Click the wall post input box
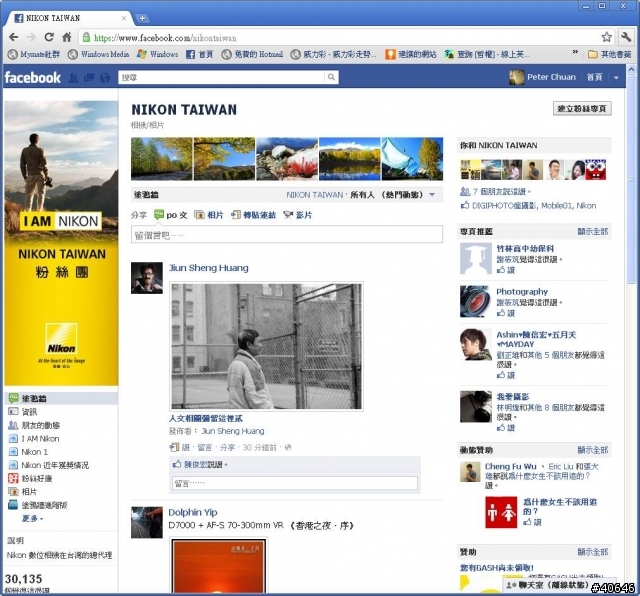The width and height of the screenshot is (640, 596). tap(287, 234)
